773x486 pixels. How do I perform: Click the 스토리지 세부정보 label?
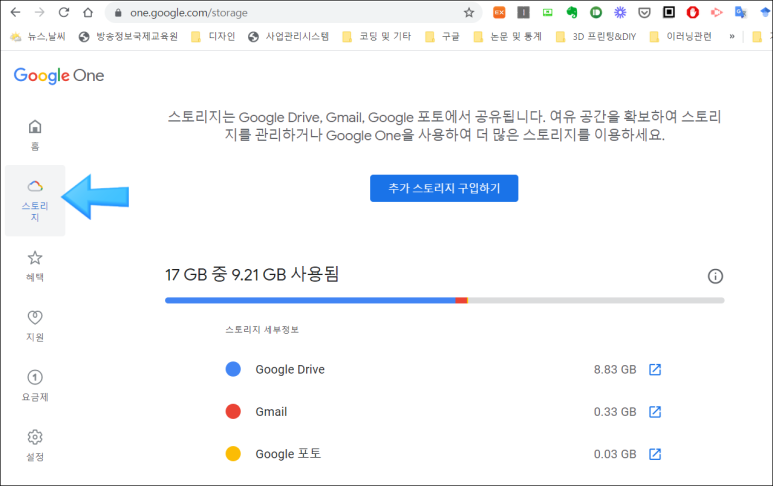[x=262, y=330]
